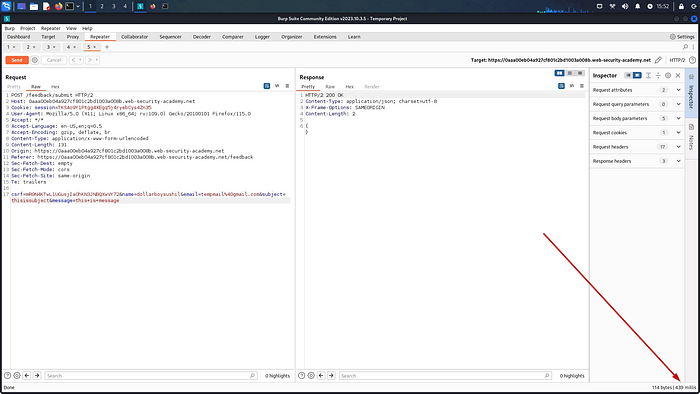
Task: Switch to Repeater tab 4
Action: [68, 47]
